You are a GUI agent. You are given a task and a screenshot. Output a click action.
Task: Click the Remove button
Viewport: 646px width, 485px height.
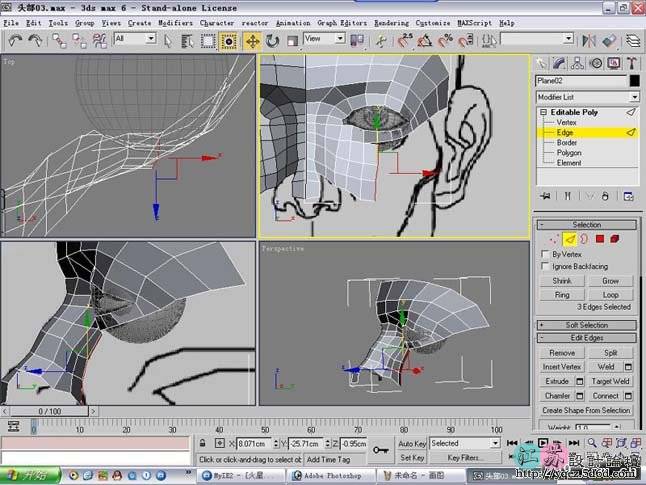tap(562, 353)
